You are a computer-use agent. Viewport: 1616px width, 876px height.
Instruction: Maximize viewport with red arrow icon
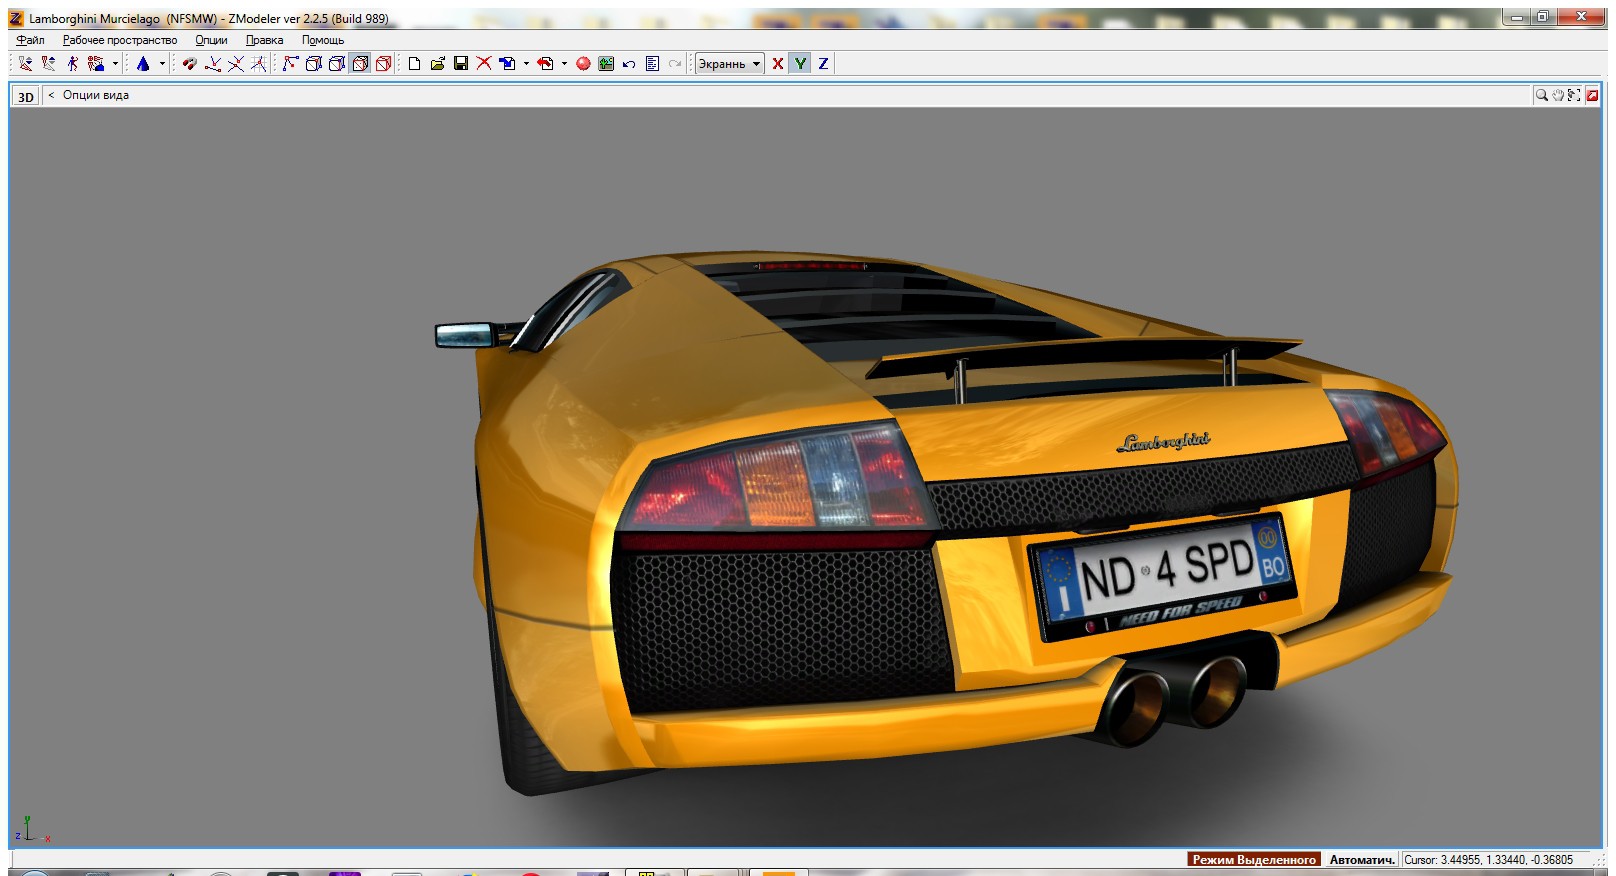click(1592, 95)
